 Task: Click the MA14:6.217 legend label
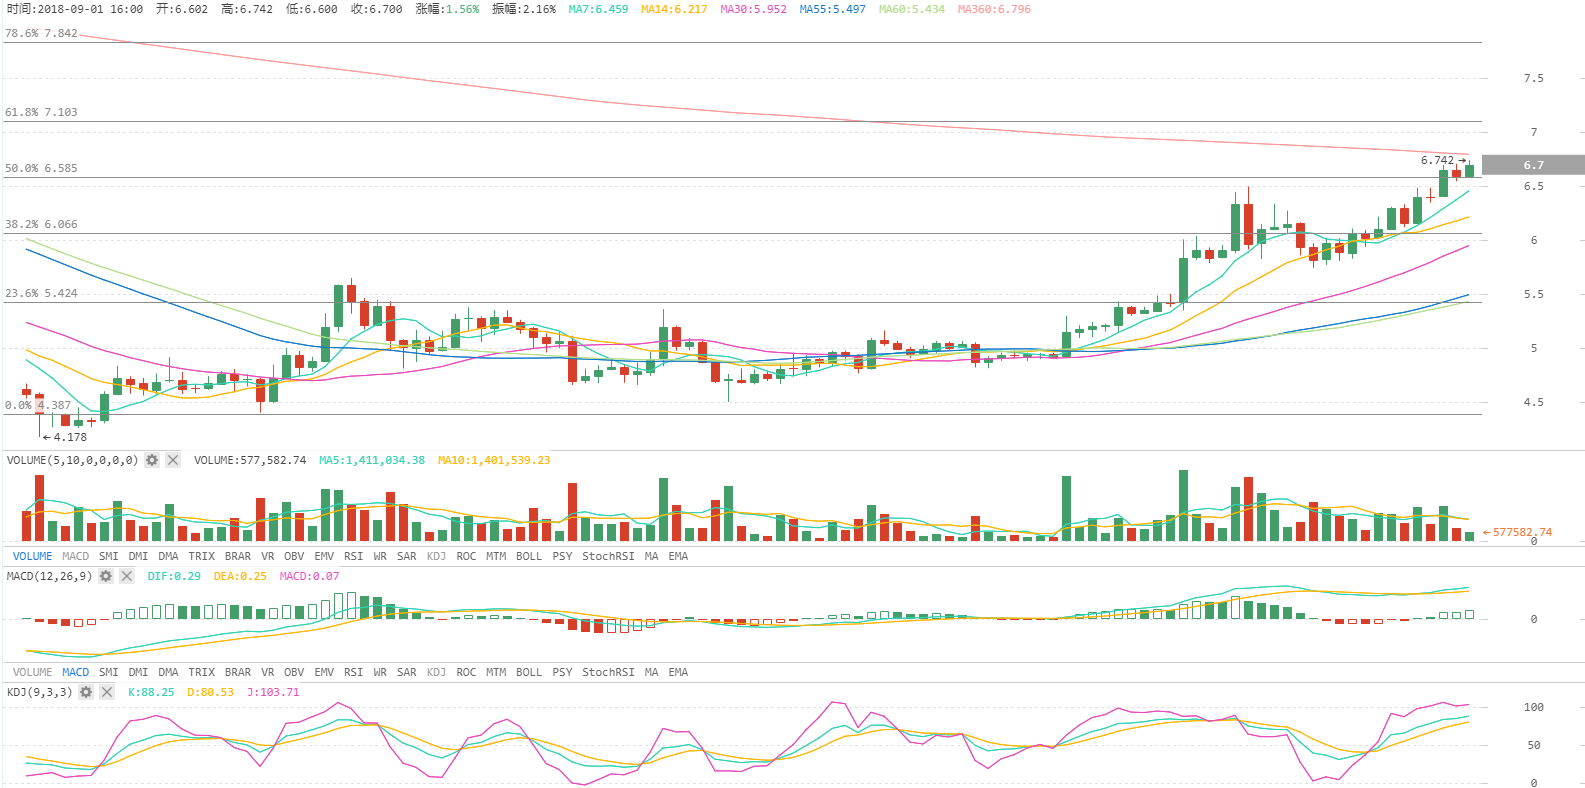[674, 9]
